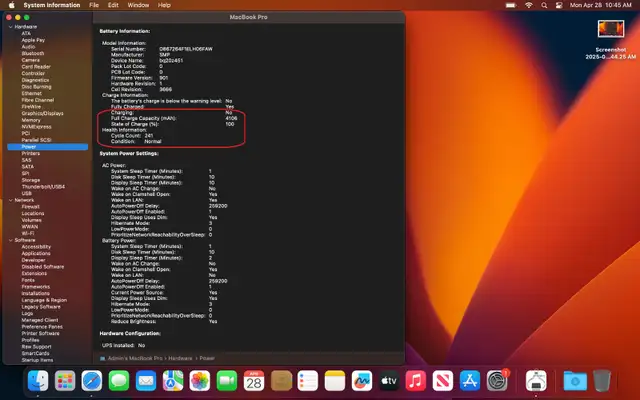Select Installations under Software

pyautogui.click(x=36, y=293)
